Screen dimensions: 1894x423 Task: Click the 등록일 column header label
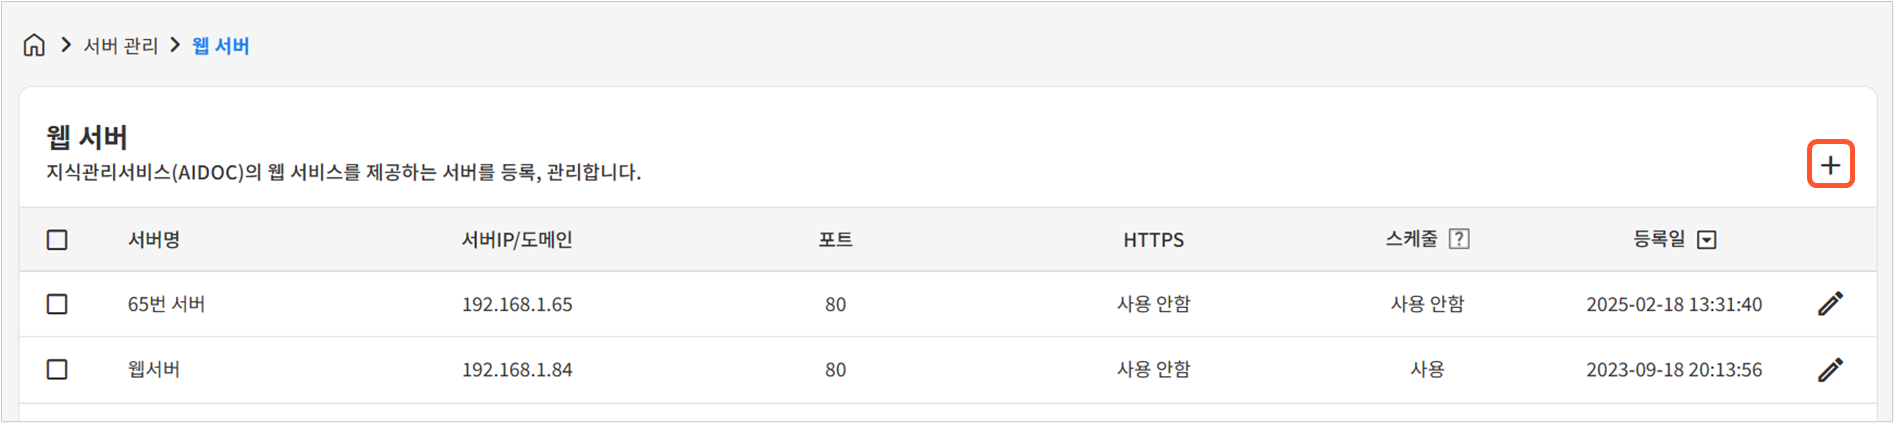coord(1658,240)
